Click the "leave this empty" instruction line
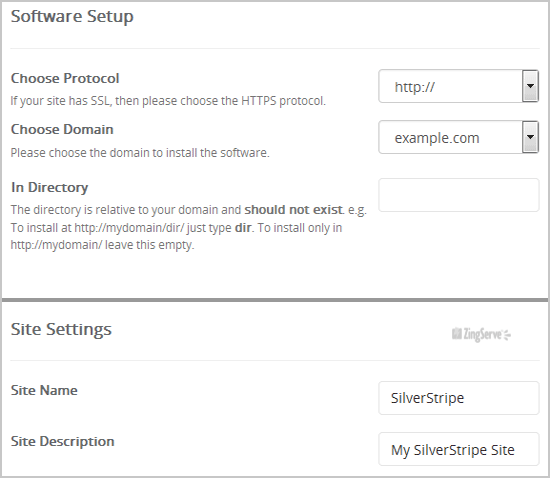Image resolution: width=550 pixels, height=478 pixels. (102, 245)
